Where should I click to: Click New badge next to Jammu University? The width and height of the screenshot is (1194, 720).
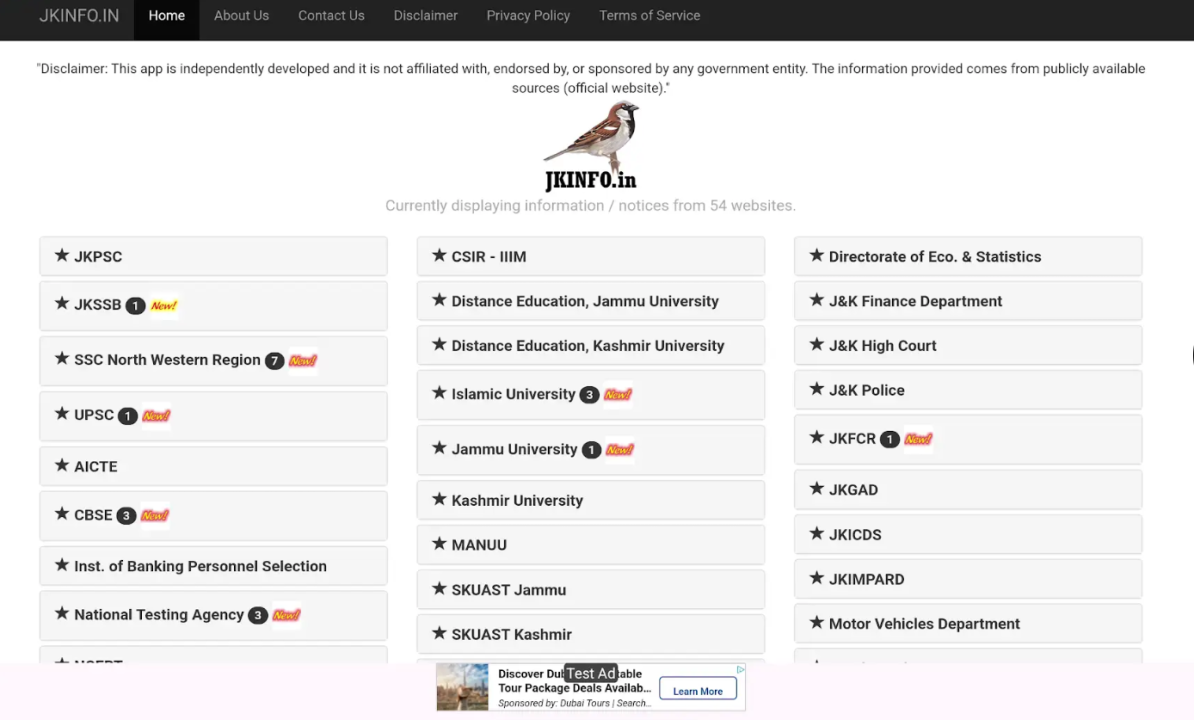[620, 450]
